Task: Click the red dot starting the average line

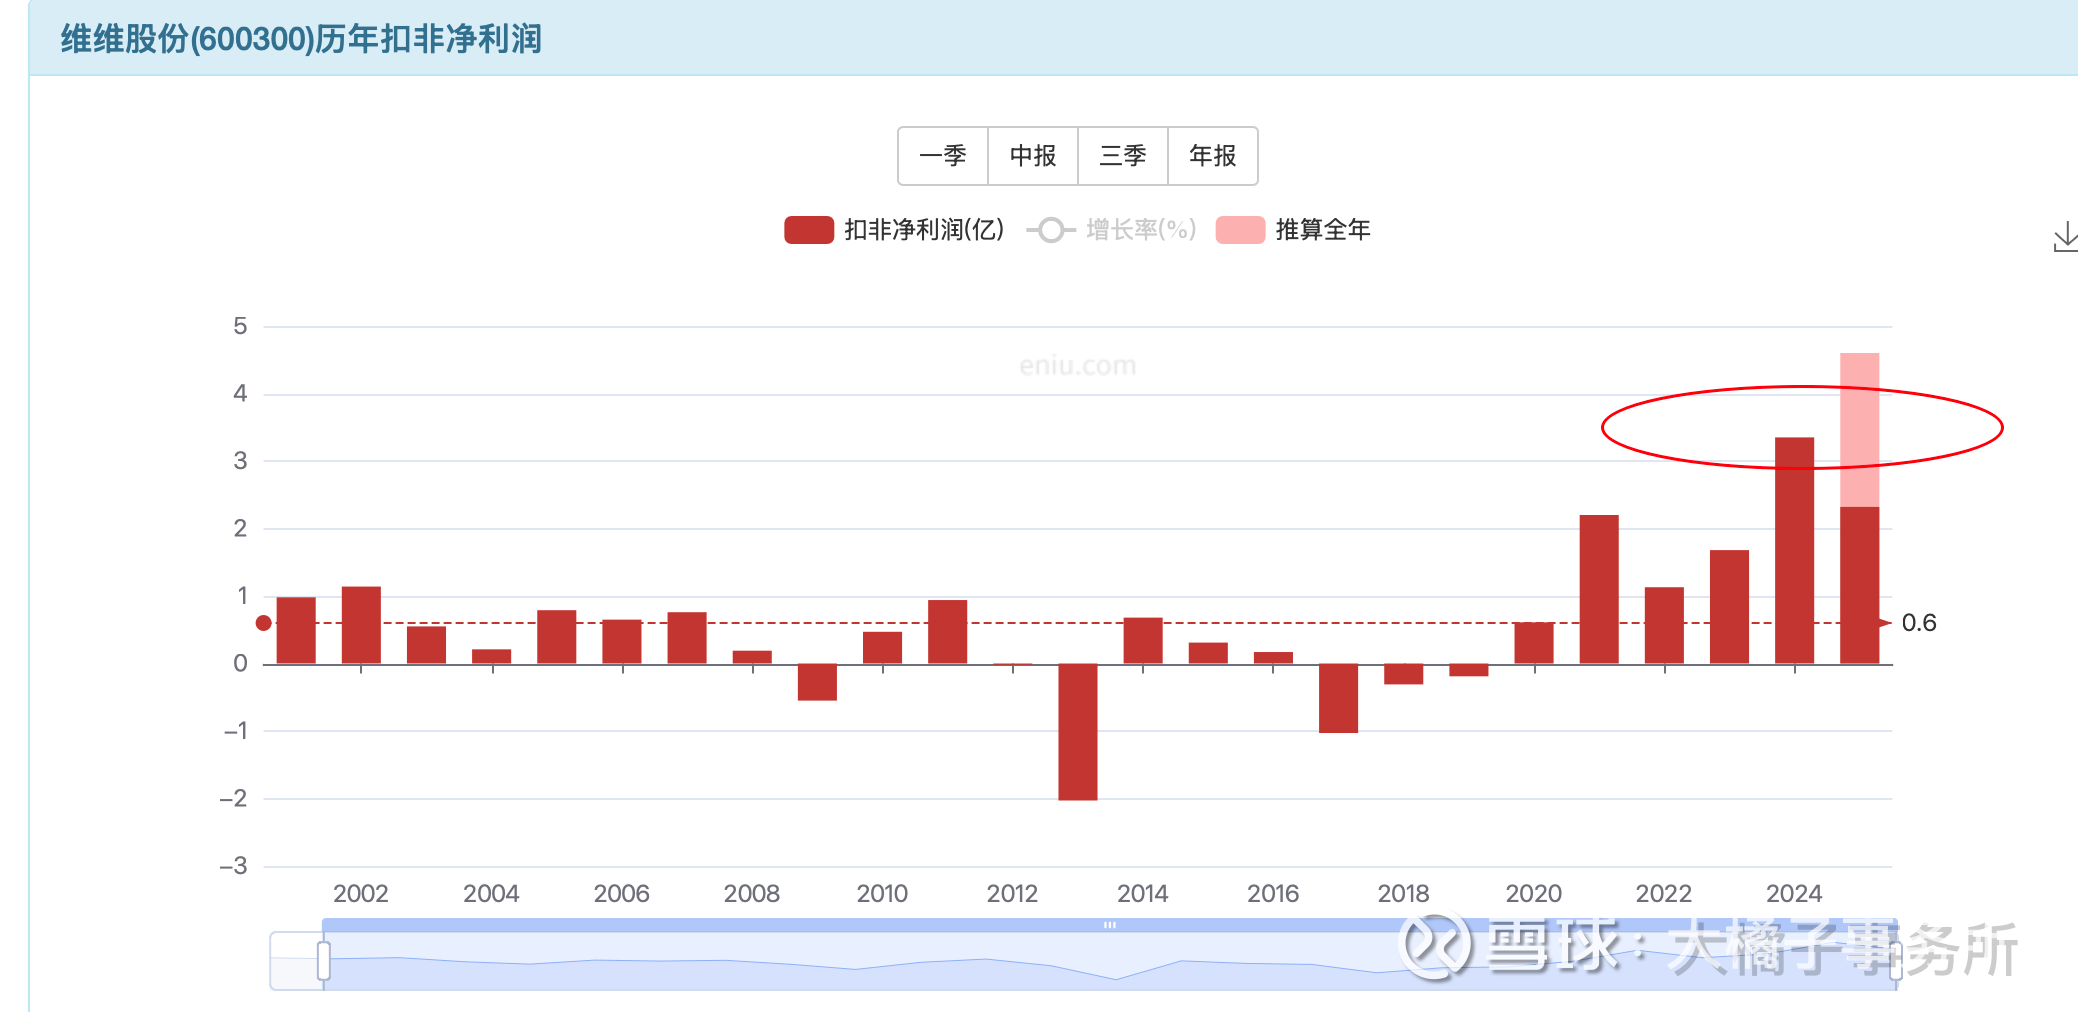Action: point(264,623)
